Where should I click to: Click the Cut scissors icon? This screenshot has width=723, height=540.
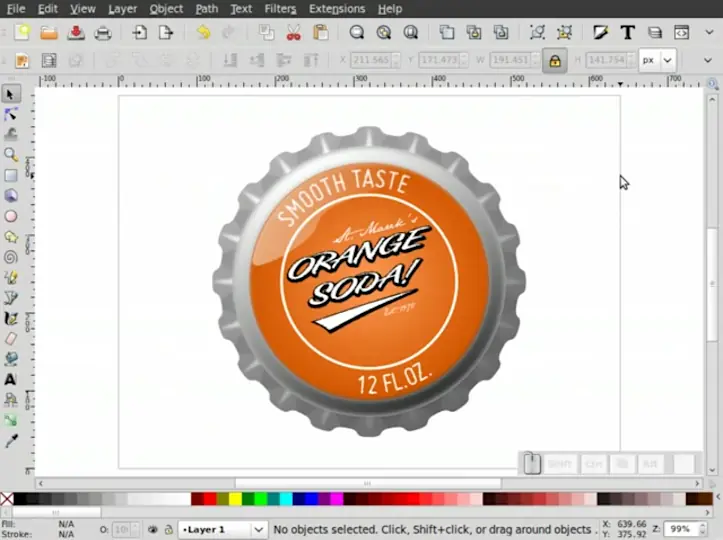(x=293, y=33)
